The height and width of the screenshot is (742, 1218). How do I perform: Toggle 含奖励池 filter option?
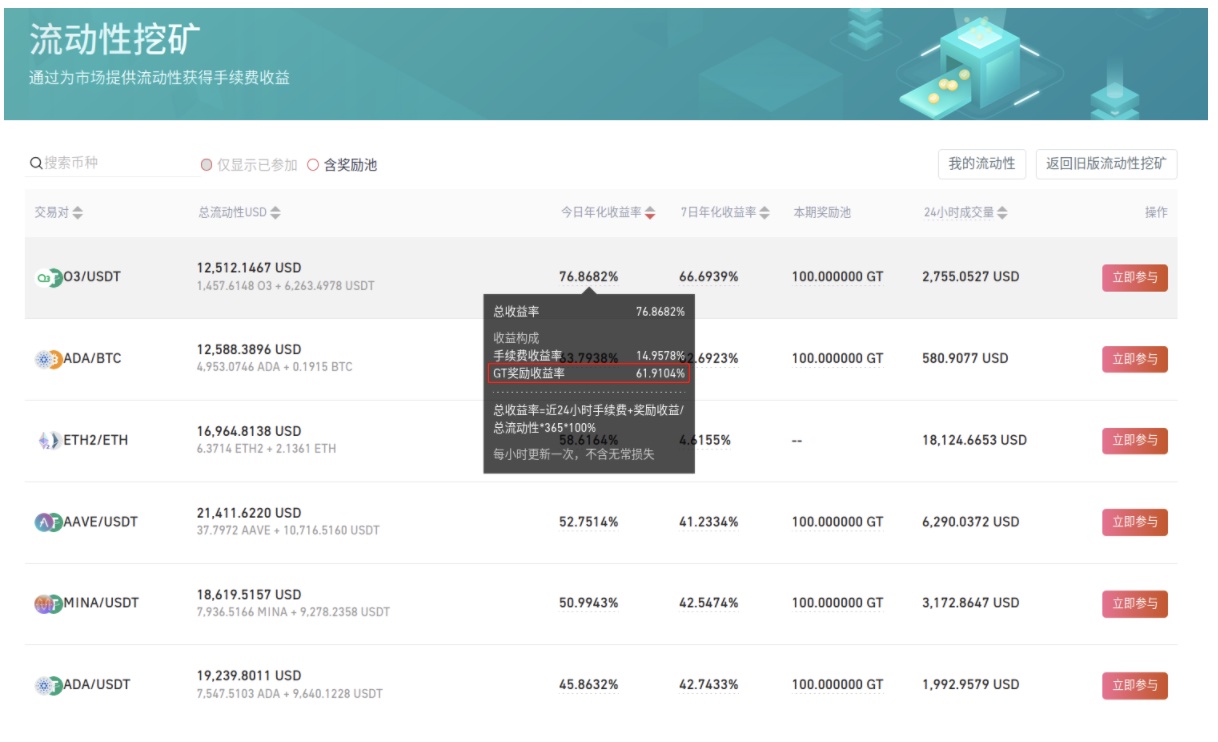342,165
